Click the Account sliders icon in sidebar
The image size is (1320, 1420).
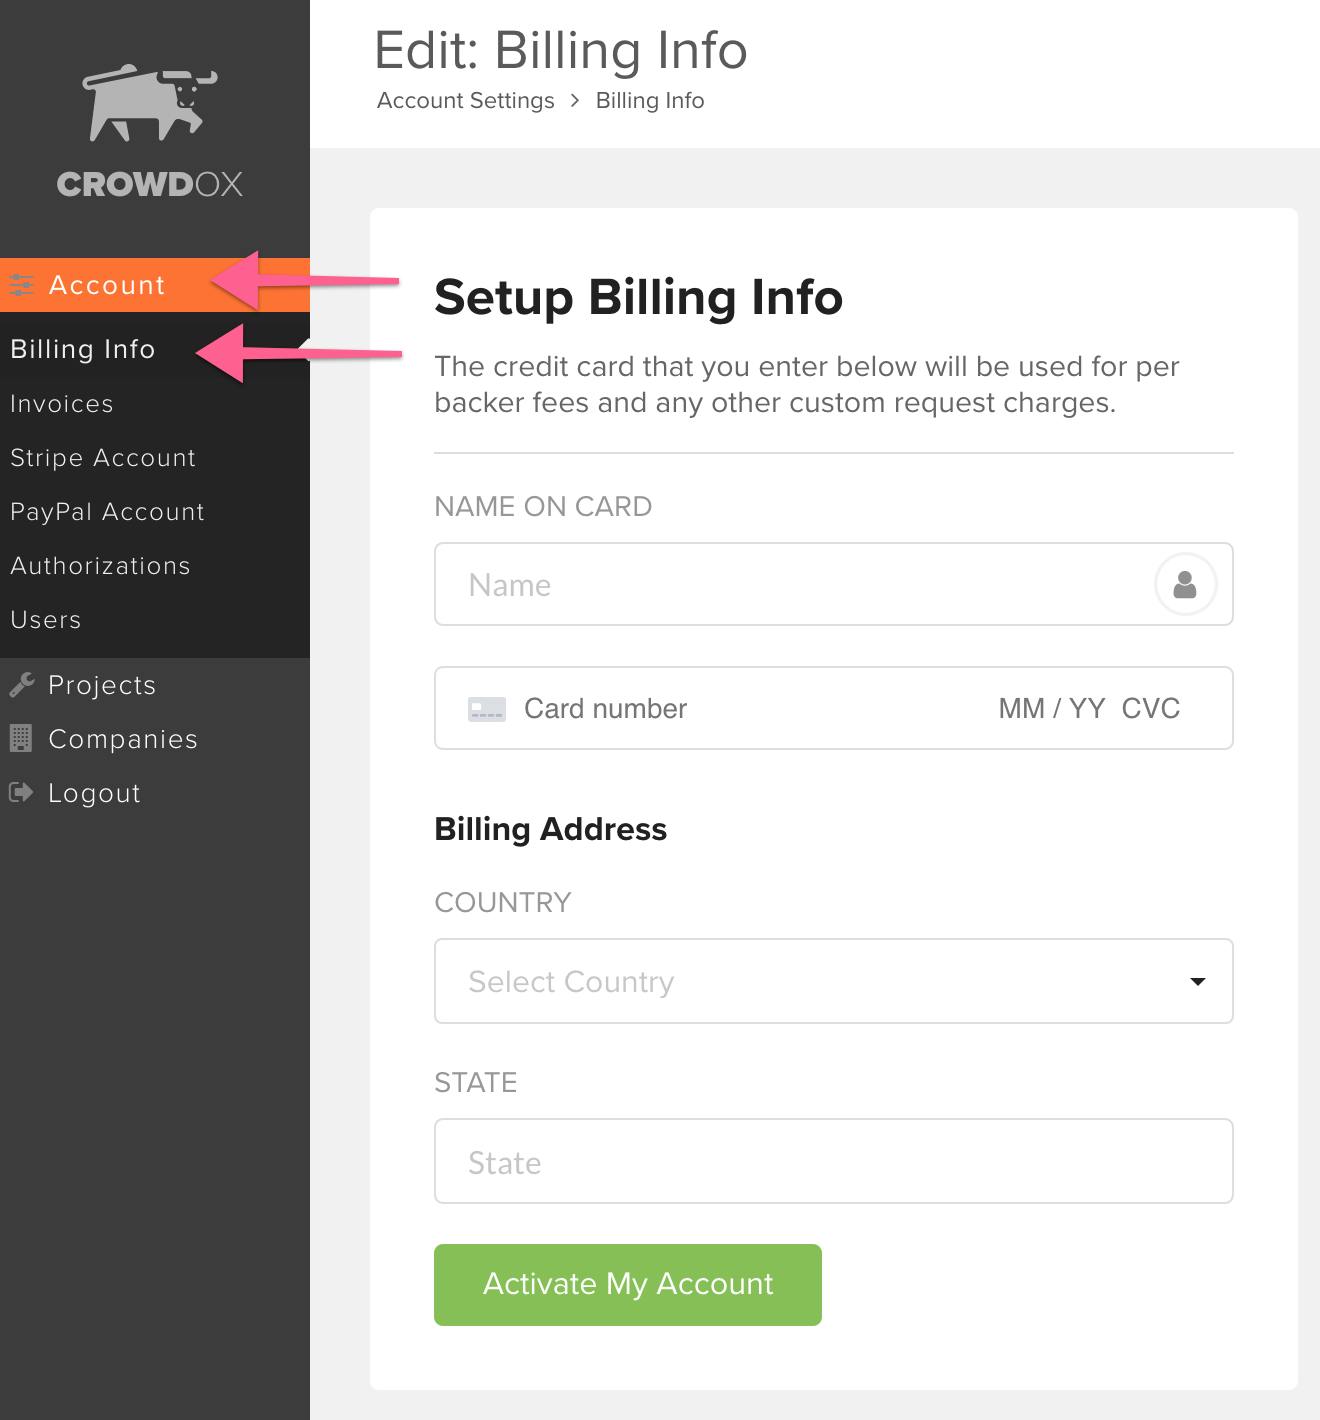(x=21, y=285)
